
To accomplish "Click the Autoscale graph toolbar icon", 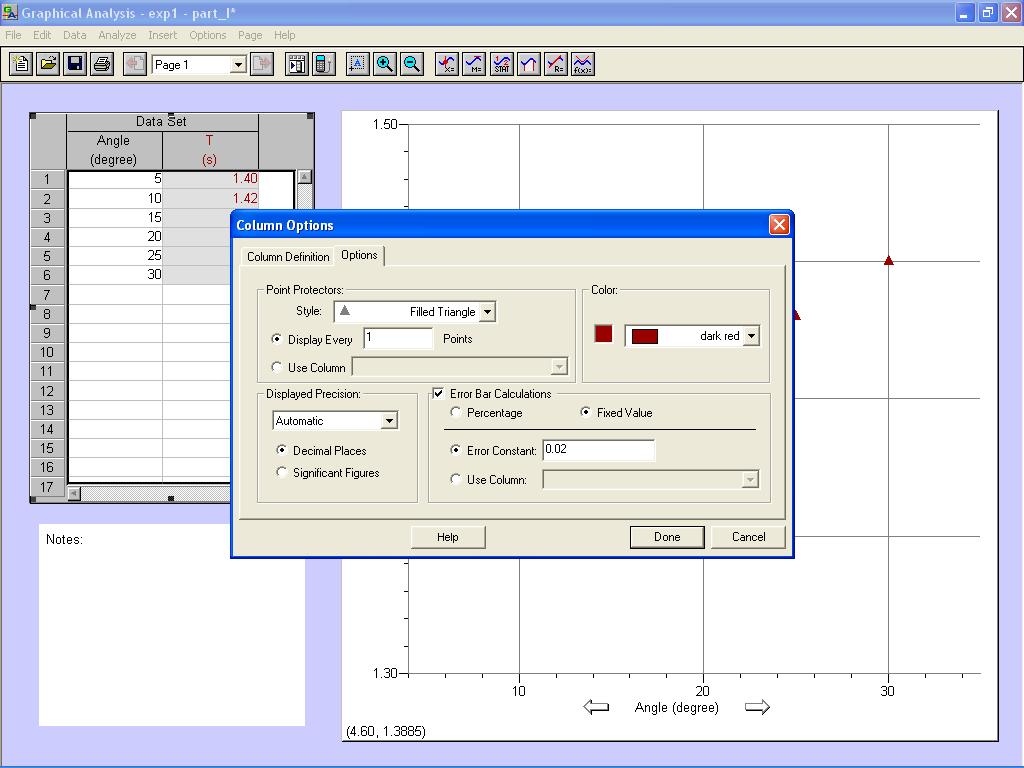I will point(358,65).
